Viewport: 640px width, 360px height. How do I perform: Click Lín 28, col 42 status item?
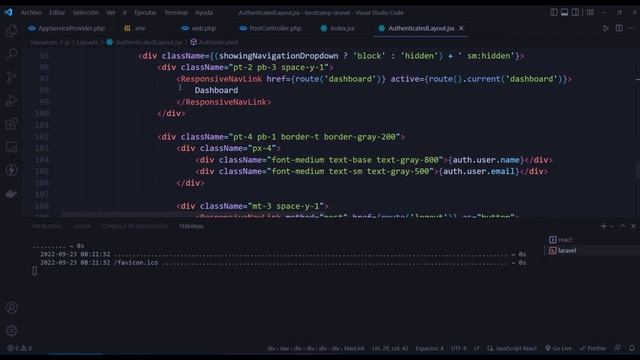pos(390,348)
